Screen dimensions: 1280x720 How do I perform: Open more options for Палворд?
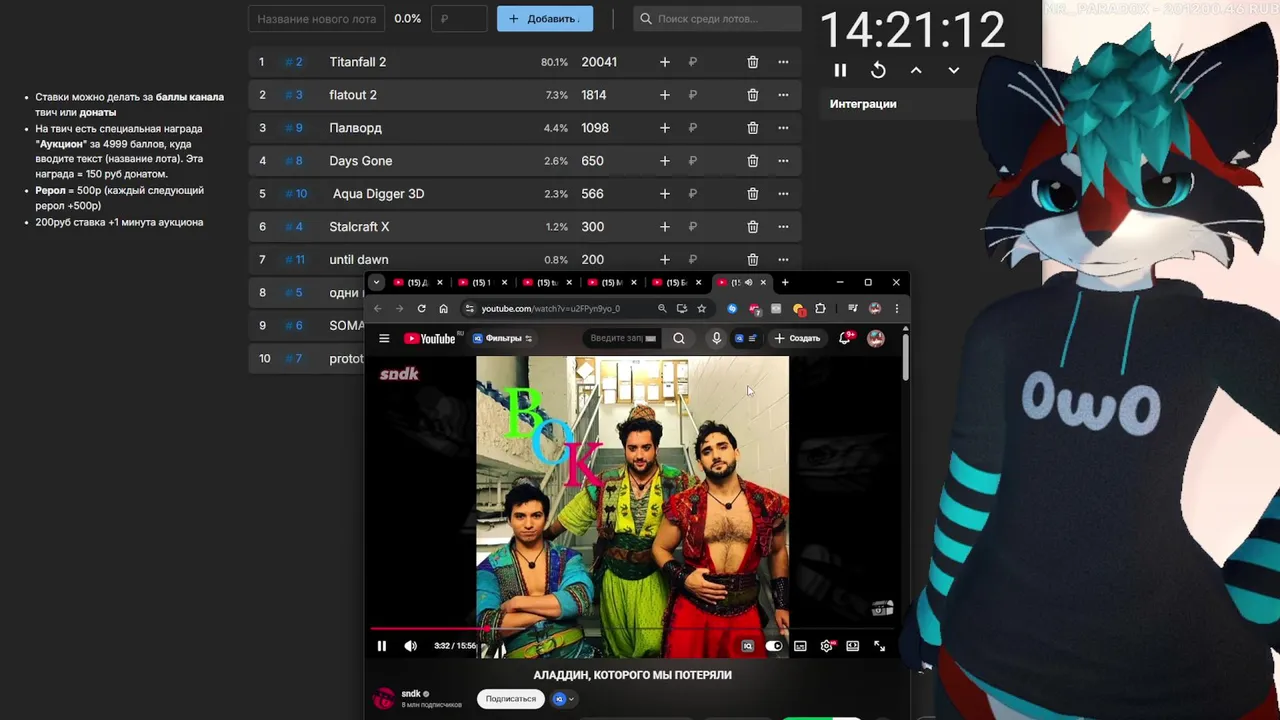click(x=783, y=128)
